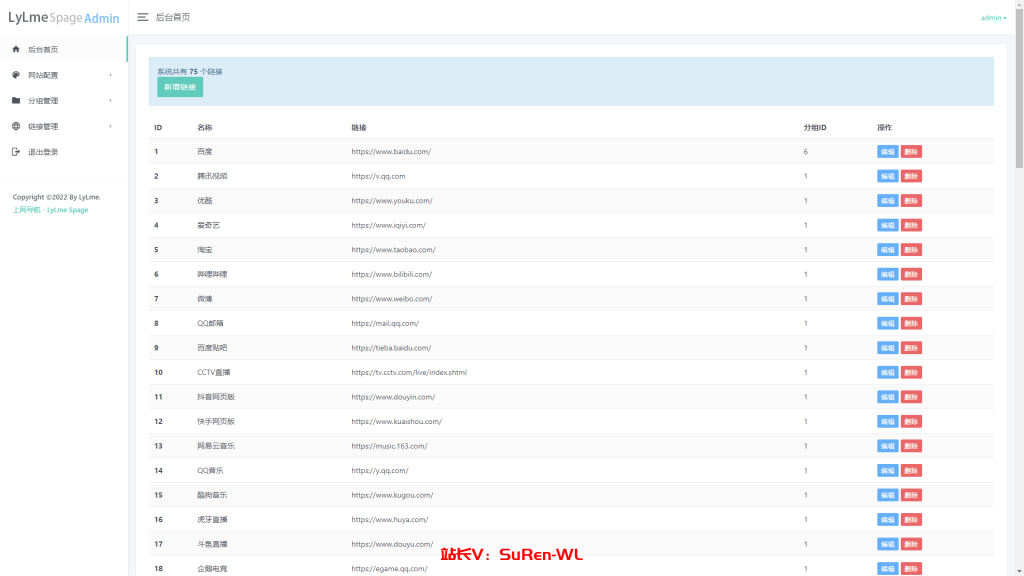This screenshot has width=1024, height=576.
Task: Delete the 快手网页版 row
Action: click(x=911, y=422)
